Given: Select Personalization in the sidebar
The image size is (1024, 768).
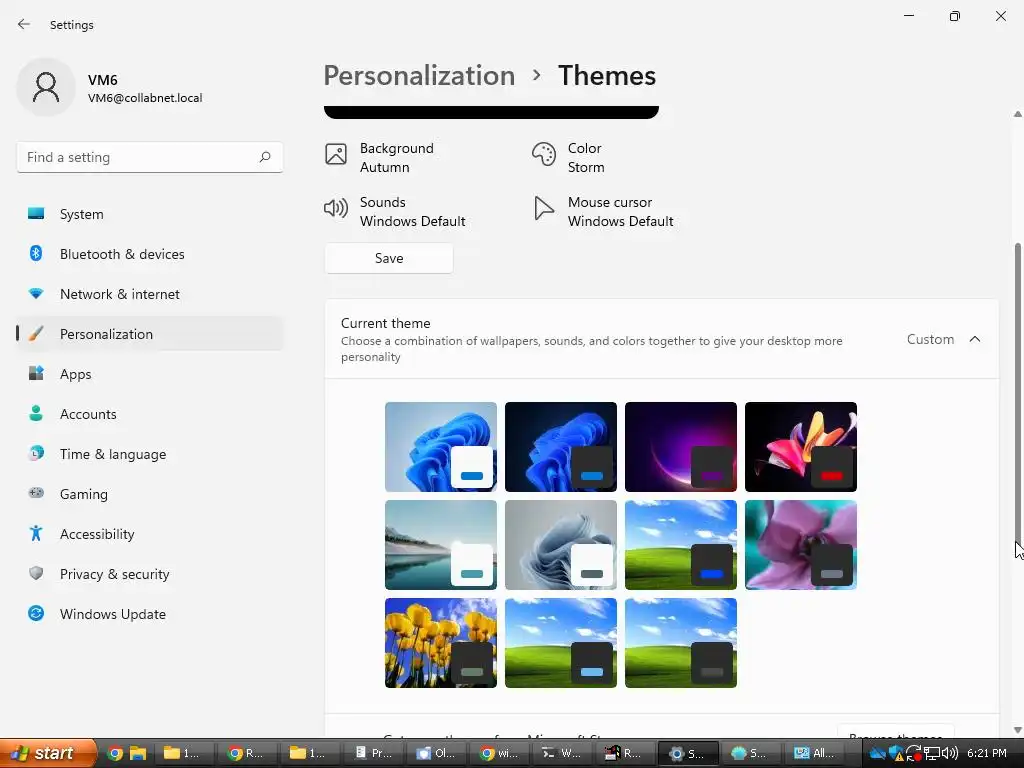Looking at the screenshot, I should pyautogui.click(x=150, y=334).
